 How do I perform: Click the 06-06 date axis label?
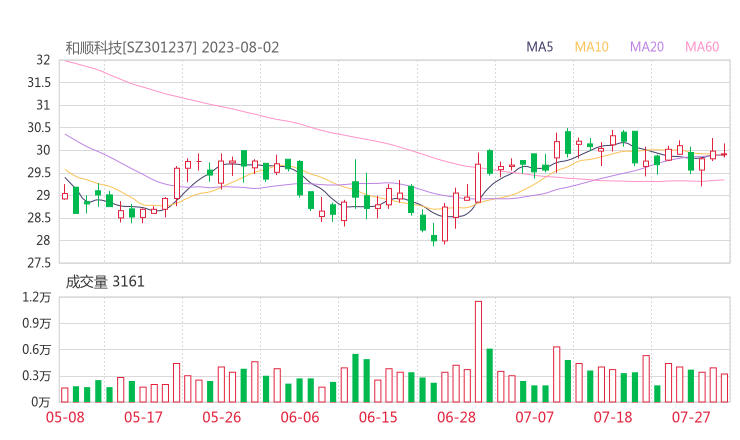(300, 417)
